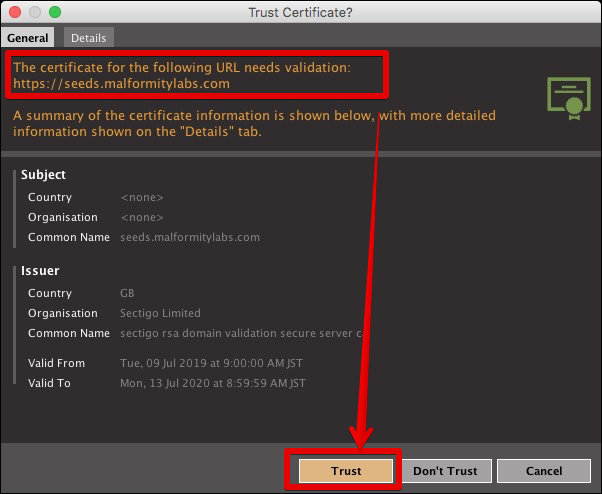The height and width of the screenshot is (494, 602).
Task: Click the Valid From date value
Action: pos(211,363)
